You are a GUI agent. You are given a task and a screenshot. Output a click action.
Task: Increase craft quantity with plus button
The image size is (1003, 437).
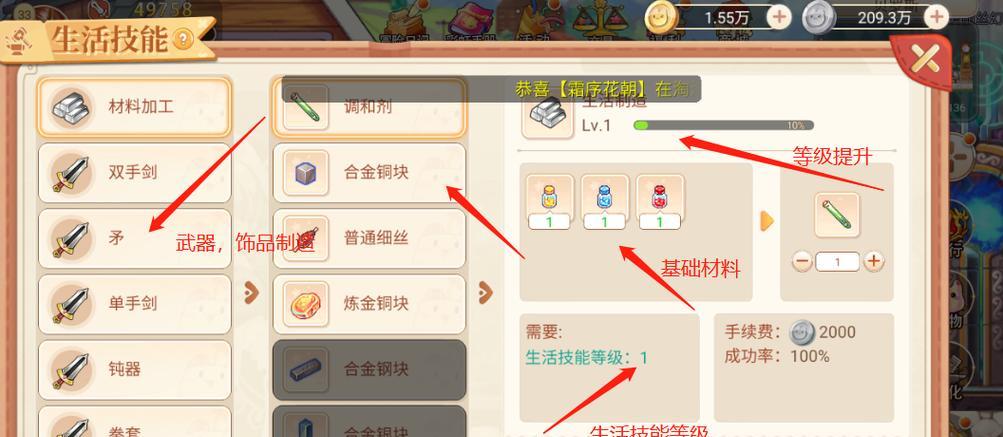pos(874,262)
